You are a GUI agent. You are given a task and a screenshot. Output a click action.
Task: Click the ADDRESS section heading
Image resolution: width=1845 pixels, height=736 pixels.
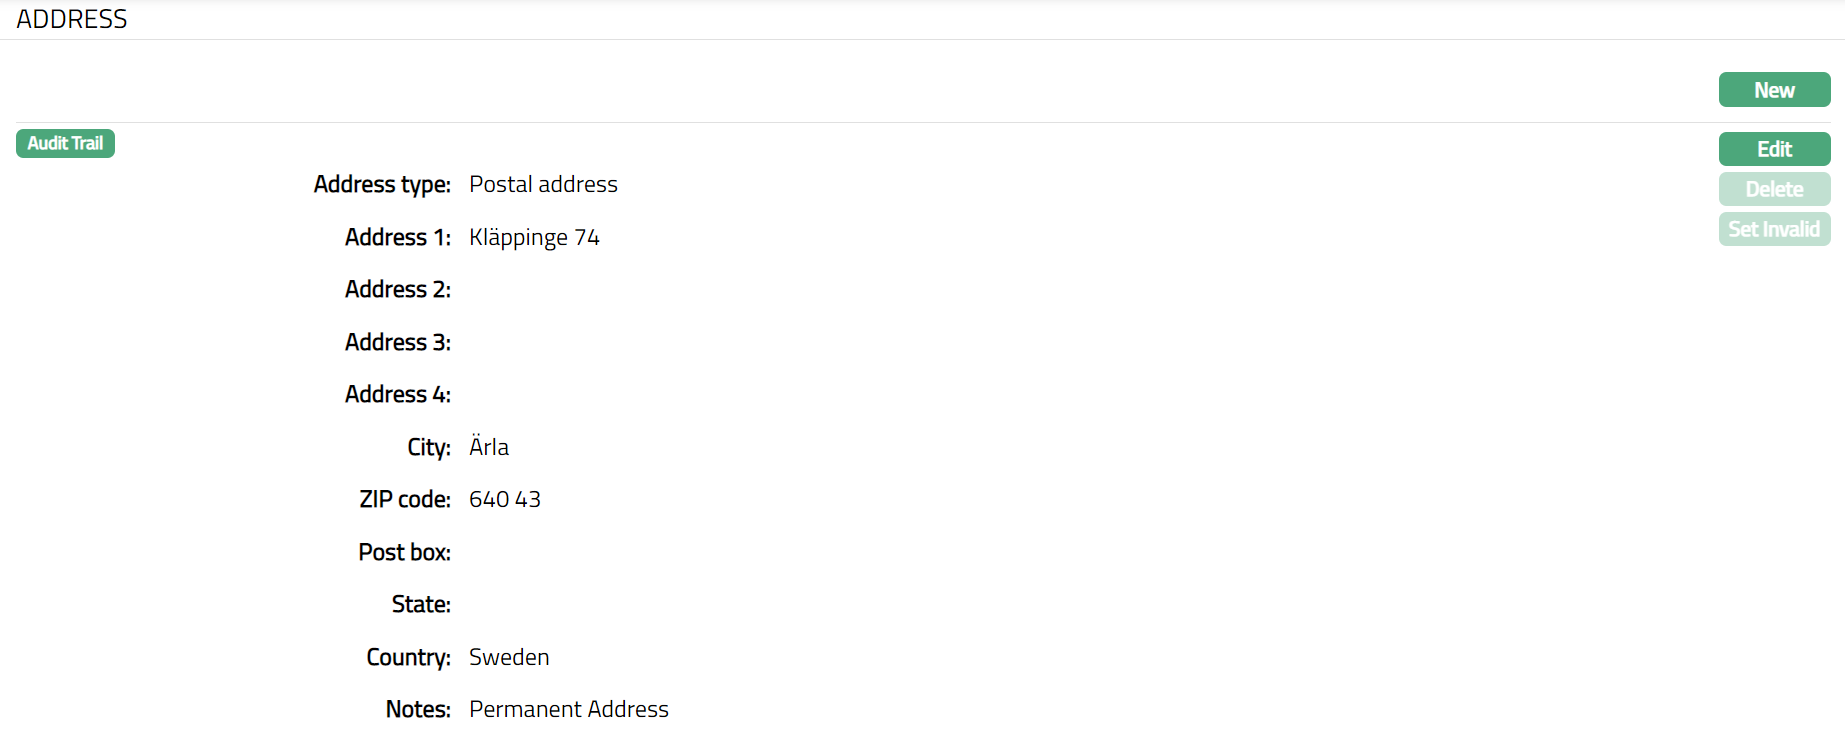tap(72, 19)
